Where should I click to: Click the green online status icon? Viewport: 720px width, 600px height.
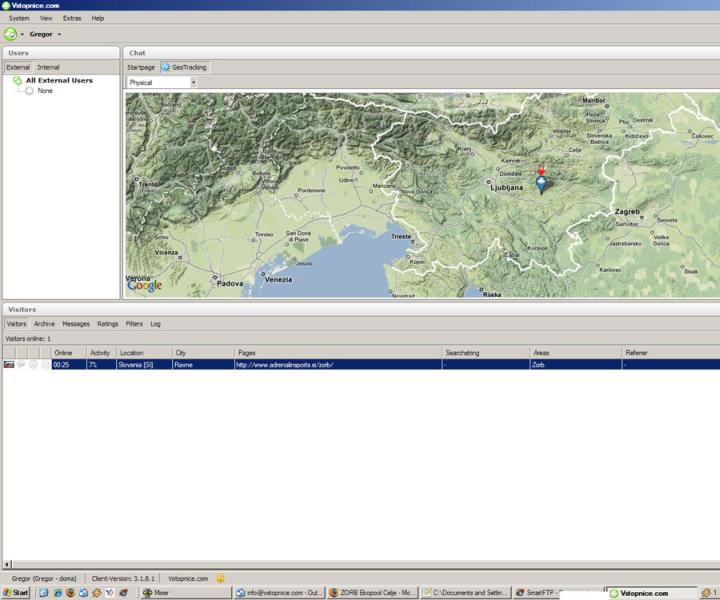pyautogui.click(x=10, y=34)
